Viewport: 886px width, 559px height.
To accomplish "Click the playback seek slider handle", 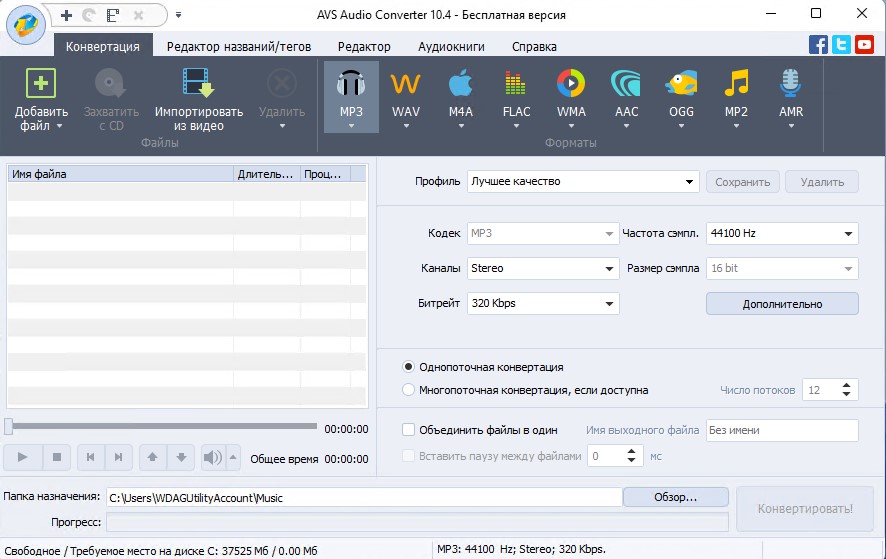I will pos(8,426).
